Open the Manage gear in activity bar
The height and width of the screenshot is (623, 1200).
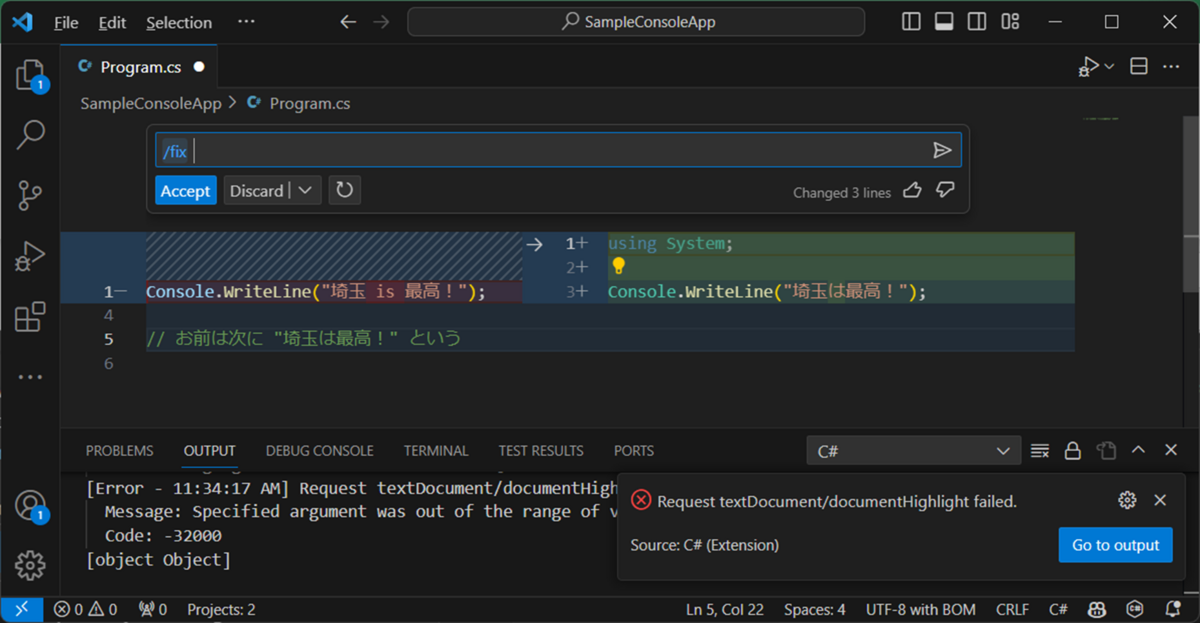[30, 565]
